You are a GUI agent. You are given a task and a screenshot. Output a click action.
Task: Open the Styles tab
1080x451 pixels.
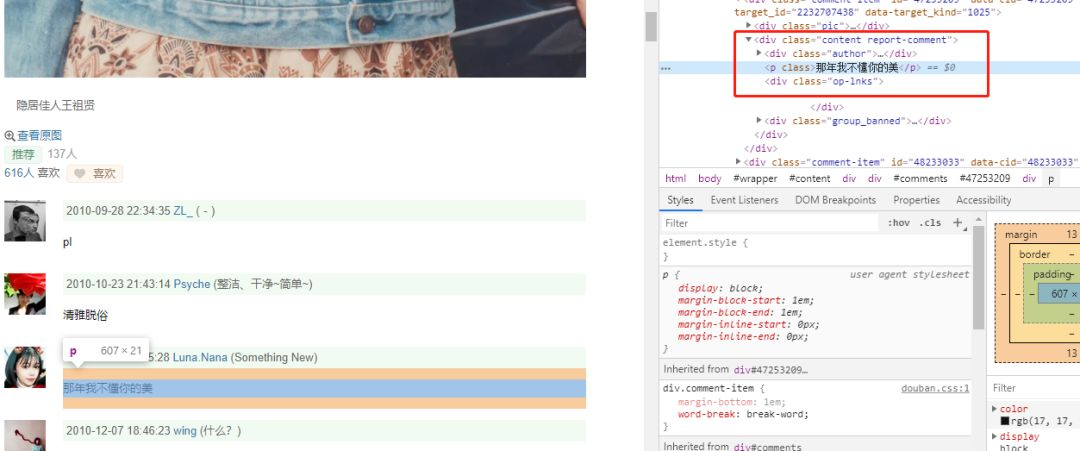click(681, 200)
